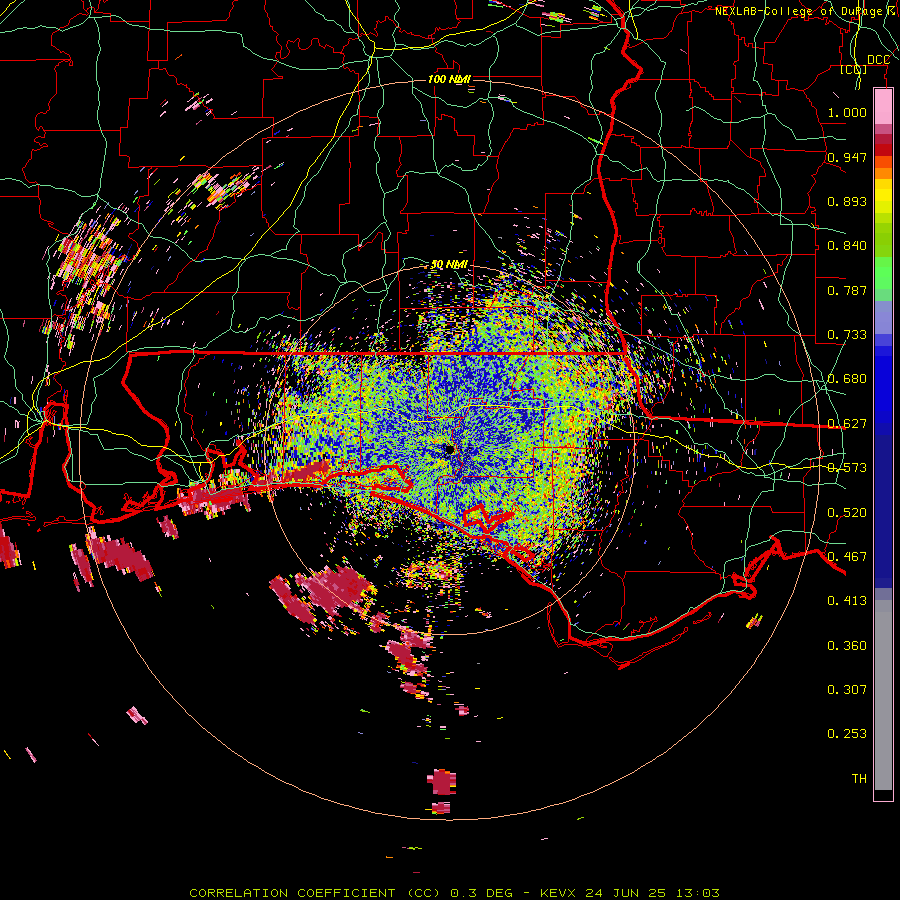Click the KEVX radar identifier in caption

(x=559, y=893)
